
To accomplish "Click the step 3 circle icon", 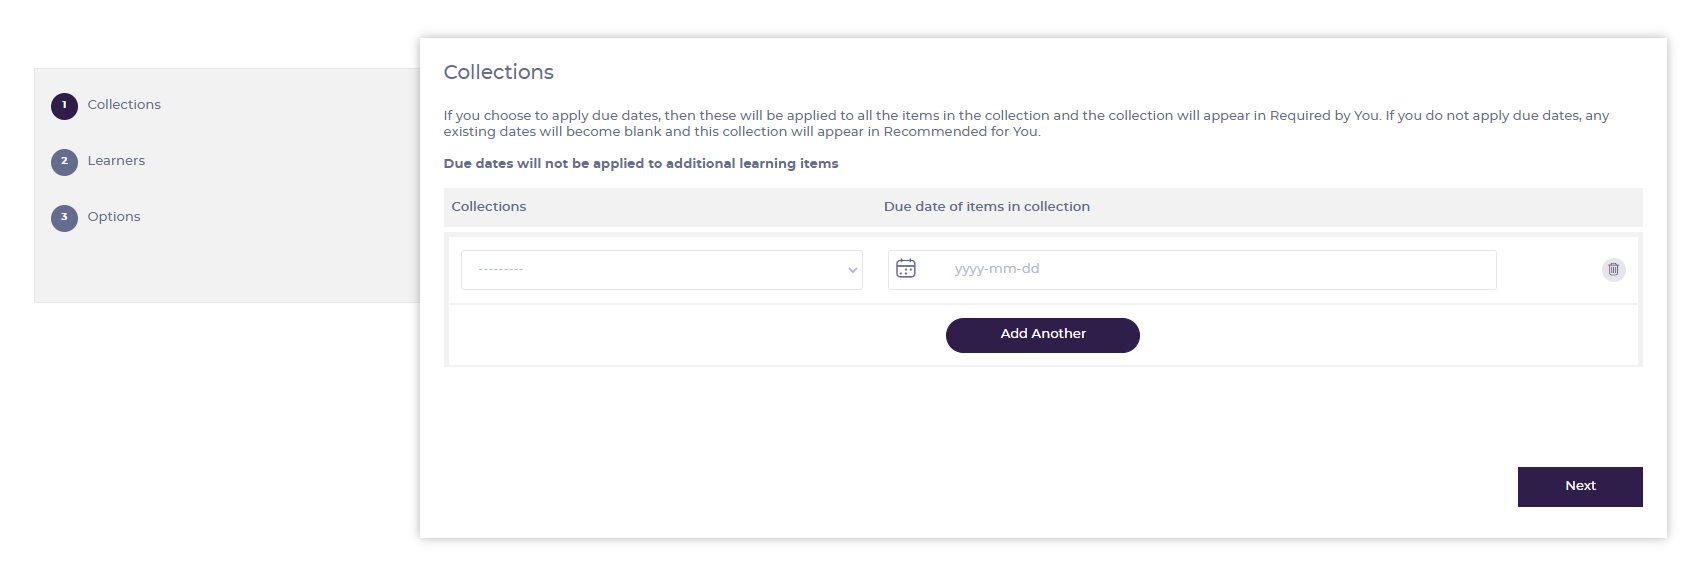I will (64, 217).
